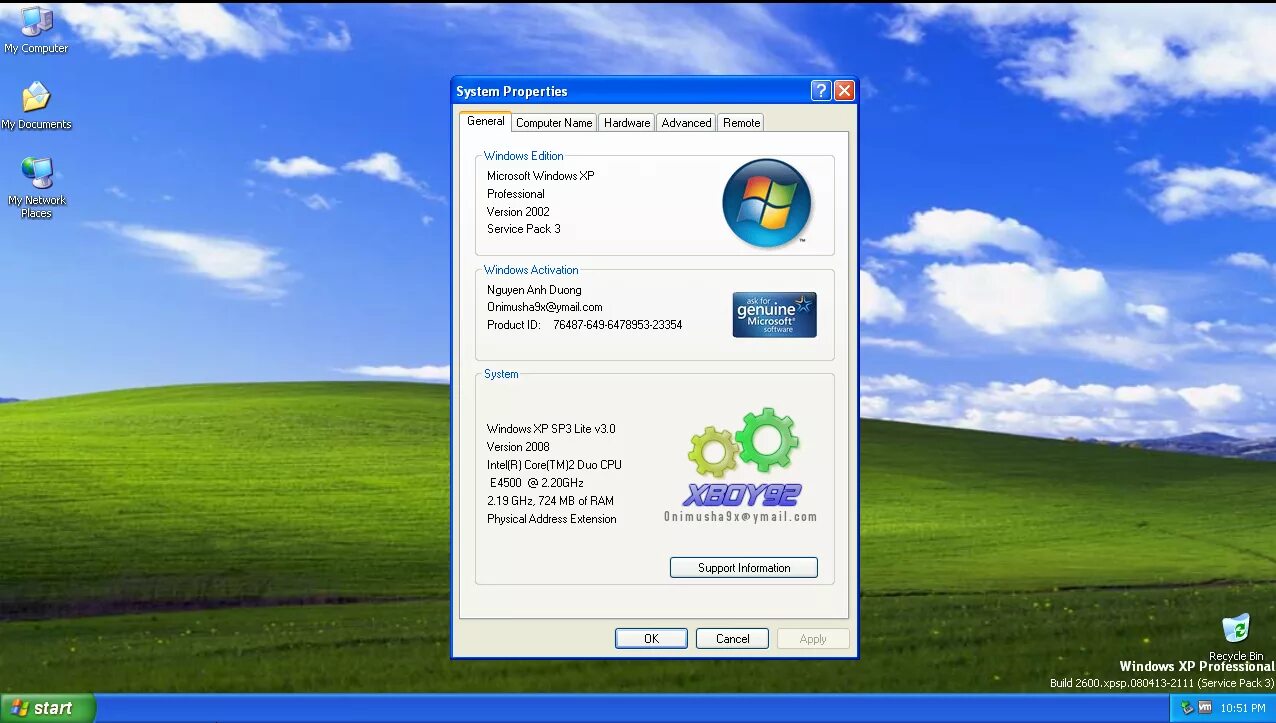The height and width of the screenshot is (723, 1276).
Task: Click the Microsoft Windows XP text
Action: pyautogui.click(x=541, y=176)
